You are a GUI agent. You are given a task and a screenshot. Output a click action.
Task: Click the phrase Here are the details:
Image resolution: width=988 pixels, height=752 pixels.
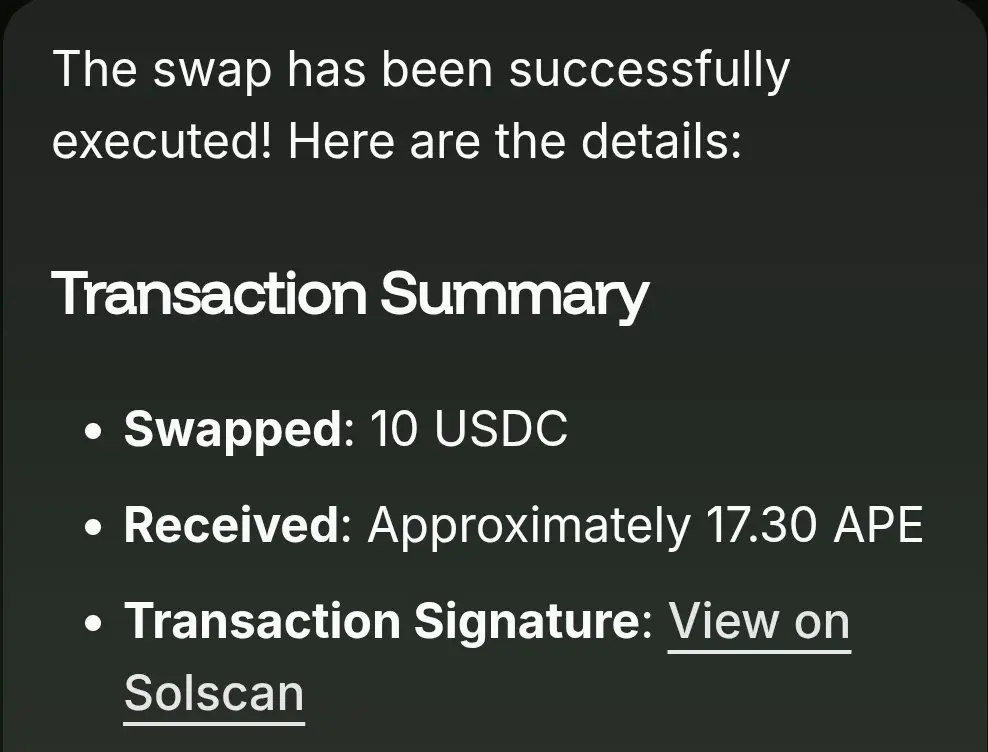[x=515, y=141]
